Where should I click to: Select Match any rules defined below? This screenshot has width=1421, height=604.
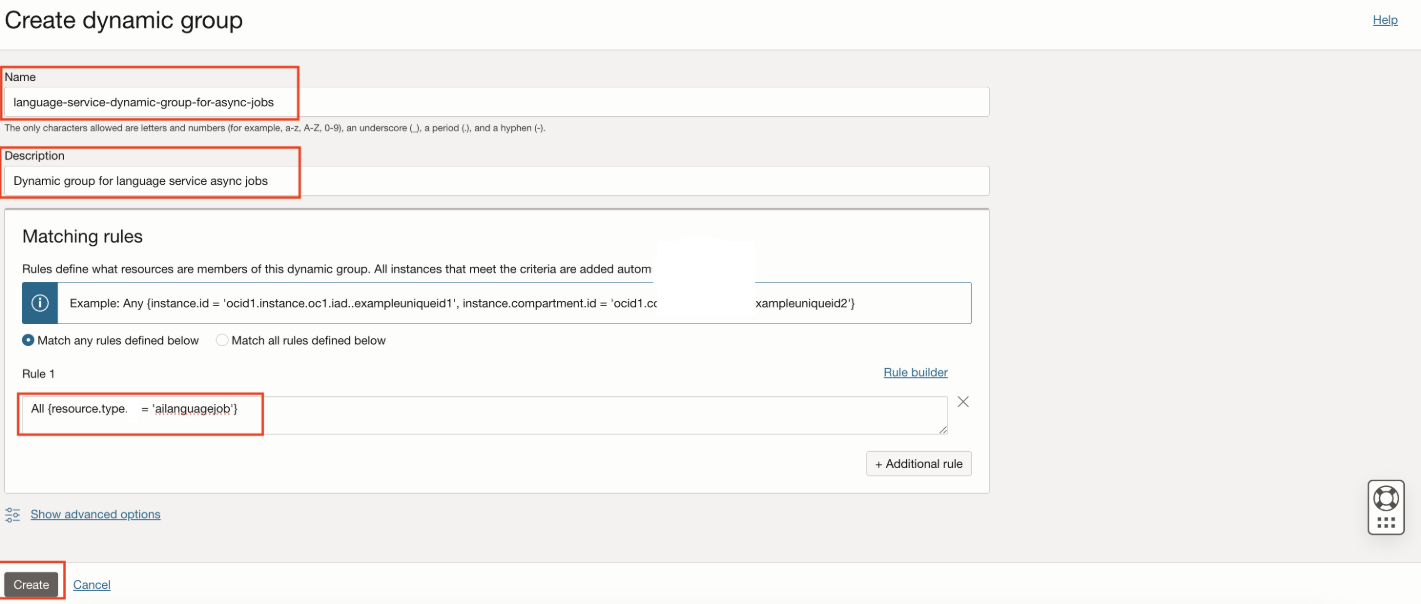pos(28,340)
